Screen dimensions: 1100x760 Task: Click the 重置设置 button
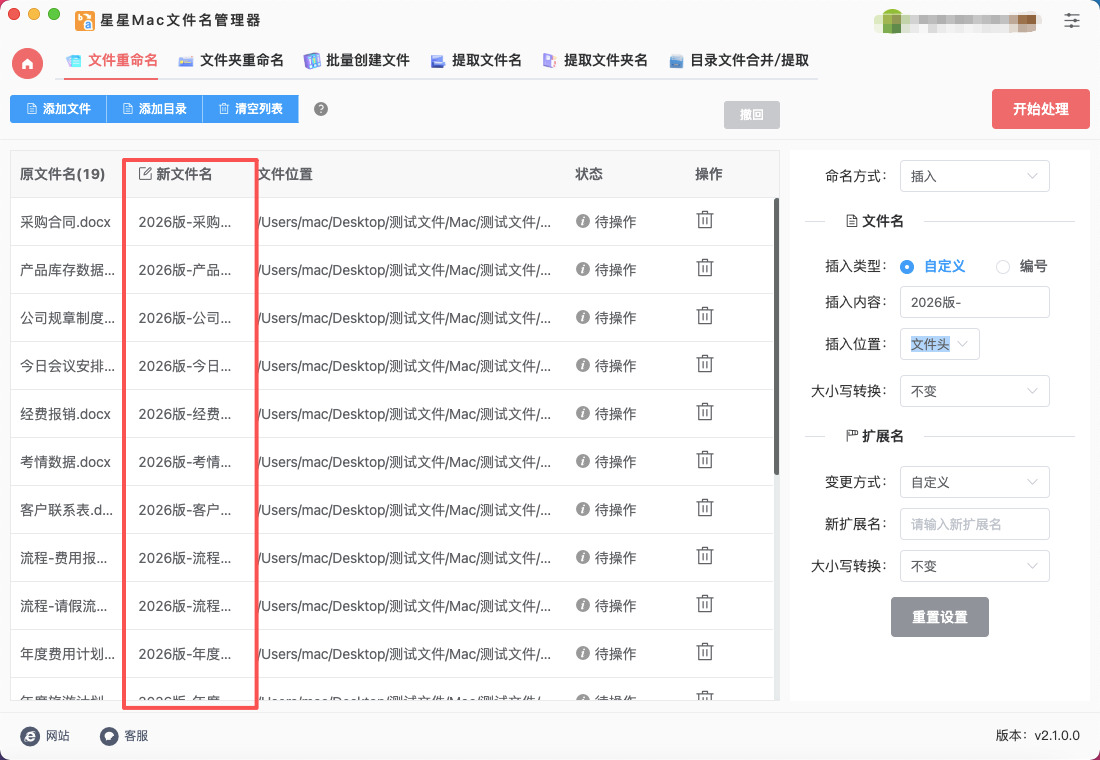(x=939, y=617)
